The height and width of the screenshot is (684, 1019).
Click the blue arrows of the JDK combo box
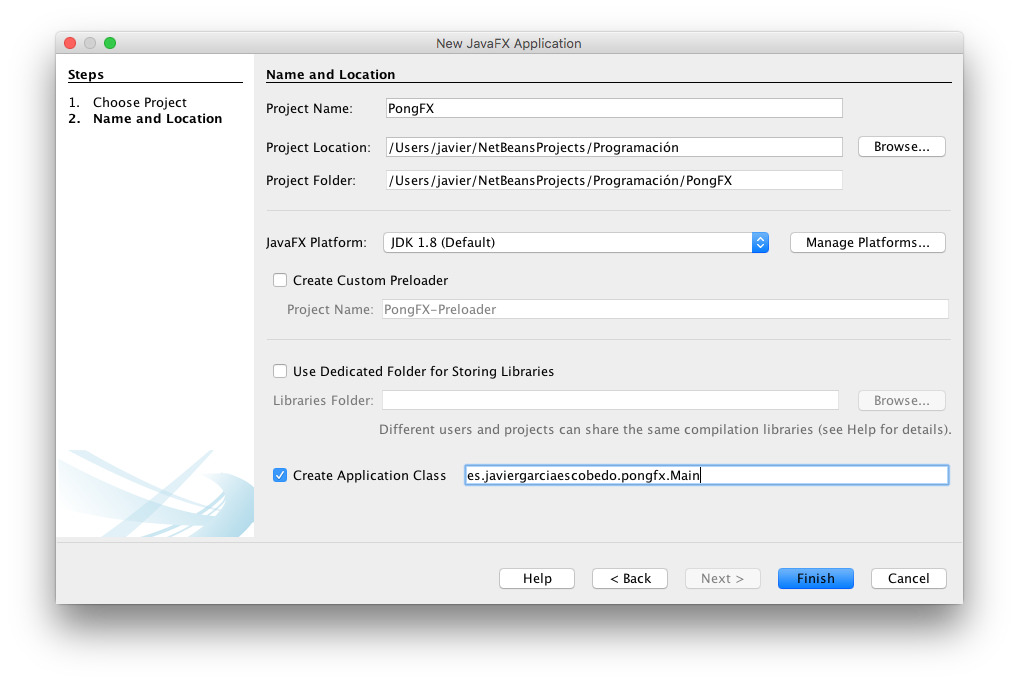pos(760,243)
